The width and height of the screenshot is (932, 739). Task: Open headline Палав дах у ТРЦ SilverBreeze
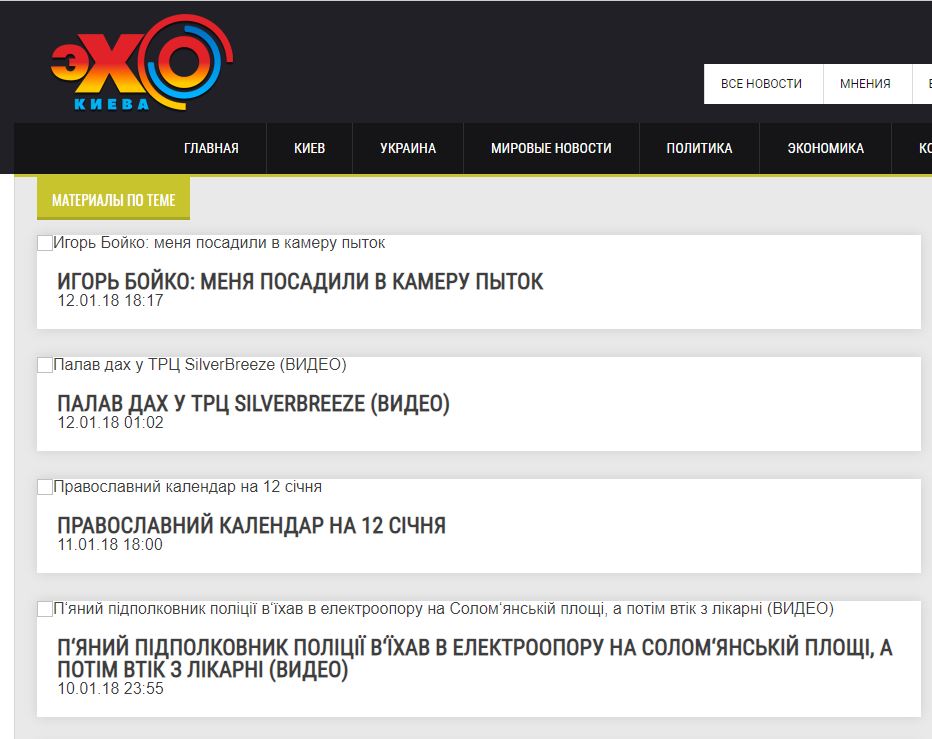tap(253, 404)
